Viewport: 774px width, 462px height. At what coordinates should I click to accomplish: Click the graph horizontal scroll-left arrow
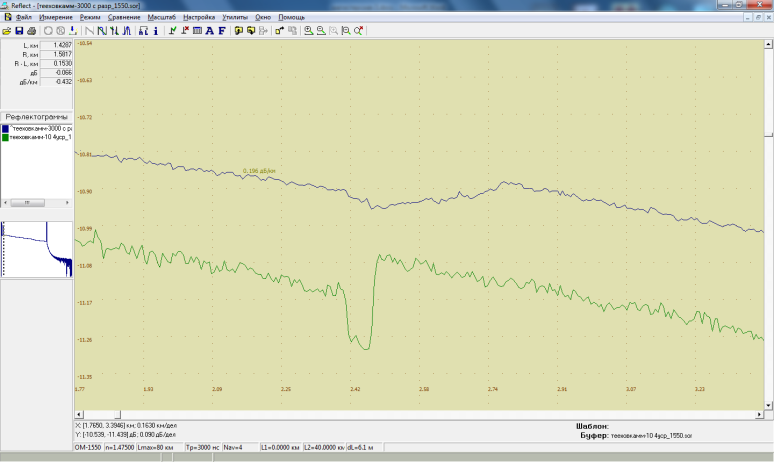coord(79,415)
